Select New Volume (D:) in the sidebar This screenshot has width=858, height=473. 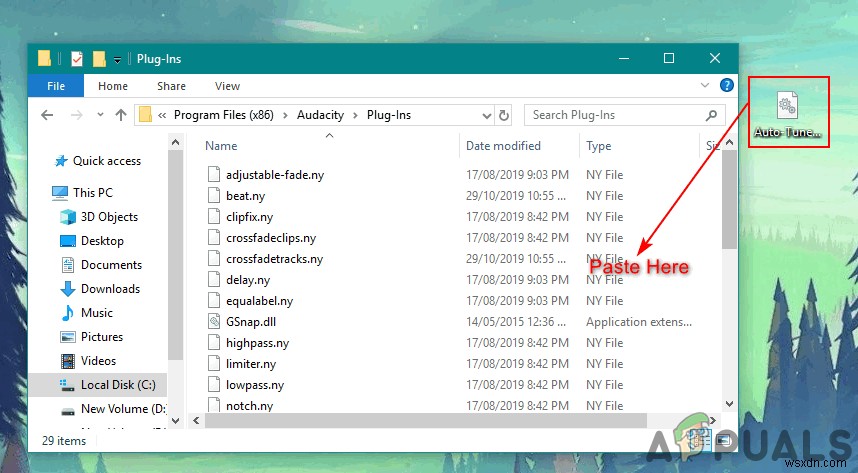(x=112, y=409)
